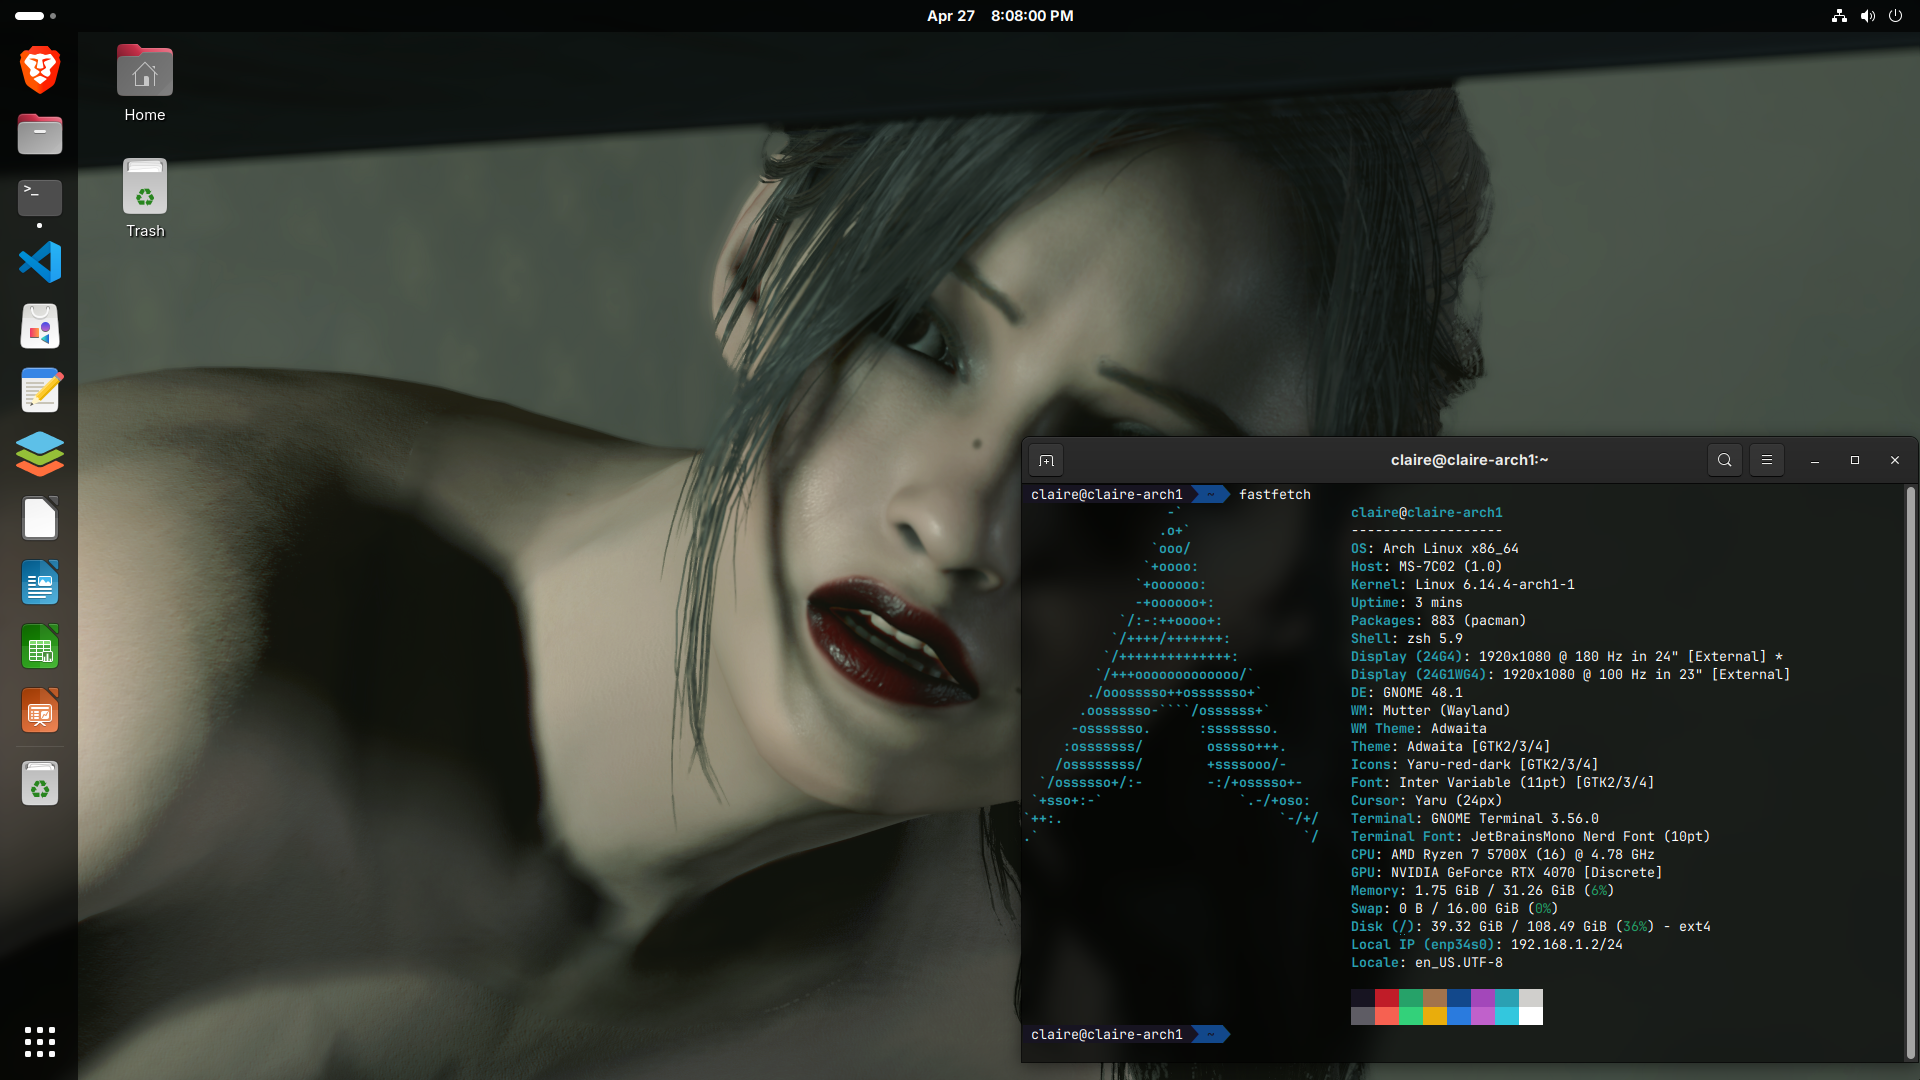The height and width of the screenshot is (1080, 1920).
Task: Open the Software store dock icon
Action: [x=40, y=326]
